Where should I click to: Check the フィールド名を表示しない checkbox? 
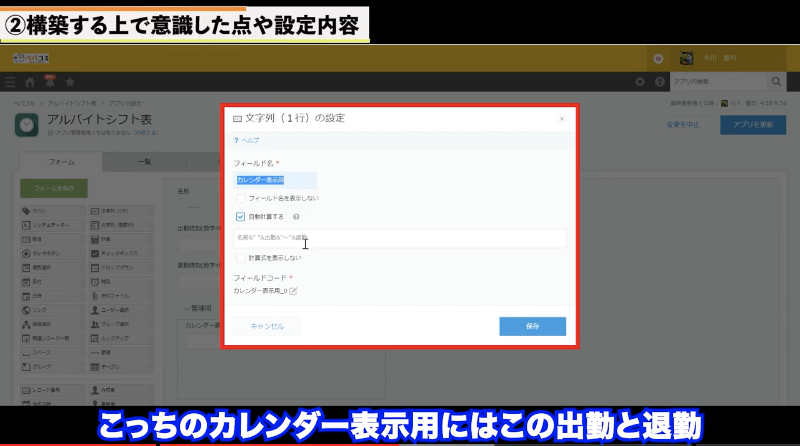point(240,198)
